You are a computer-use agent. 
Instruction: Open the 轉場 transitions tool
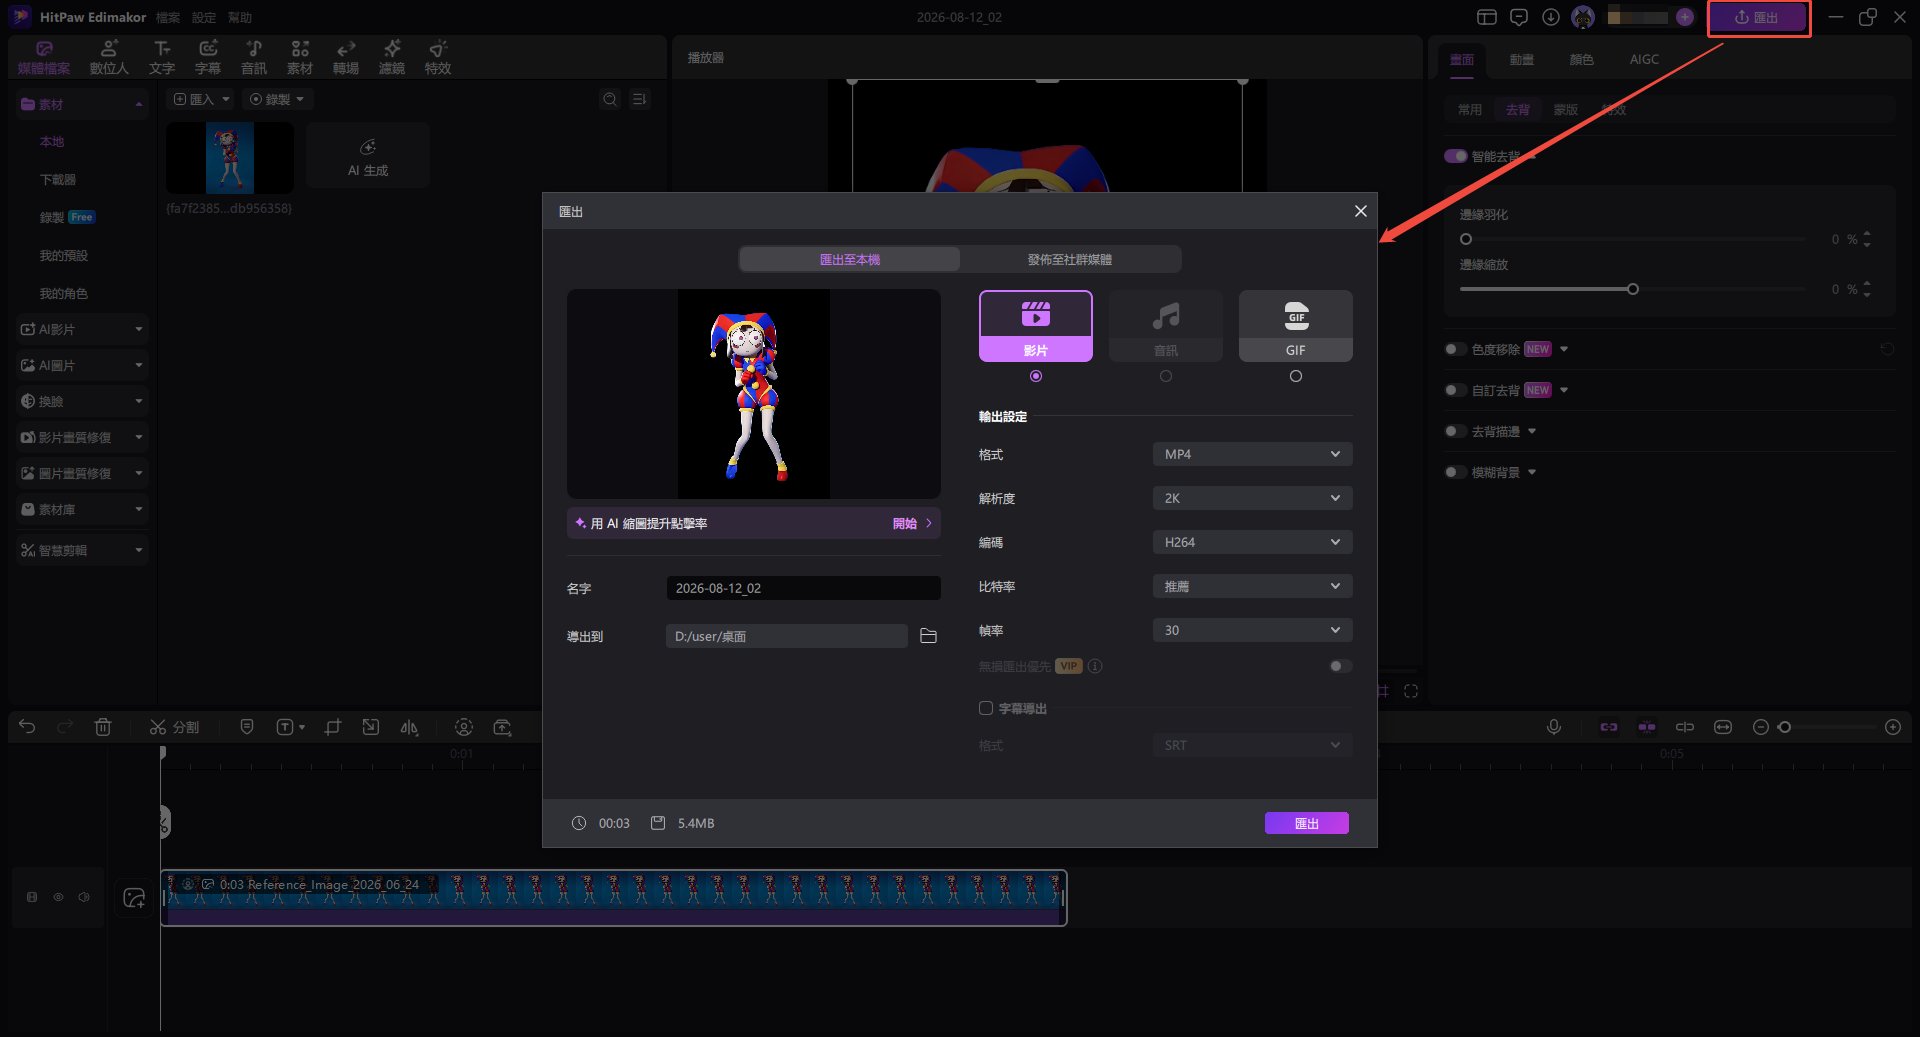click(346, 58)
